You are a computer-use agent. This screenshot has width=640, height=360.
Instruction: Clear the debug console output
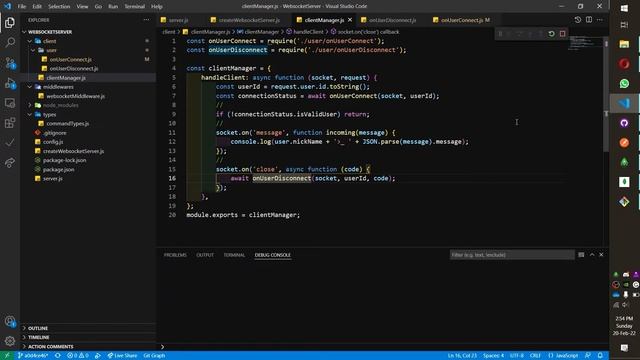pyautogui.click(x=581, y=255)
